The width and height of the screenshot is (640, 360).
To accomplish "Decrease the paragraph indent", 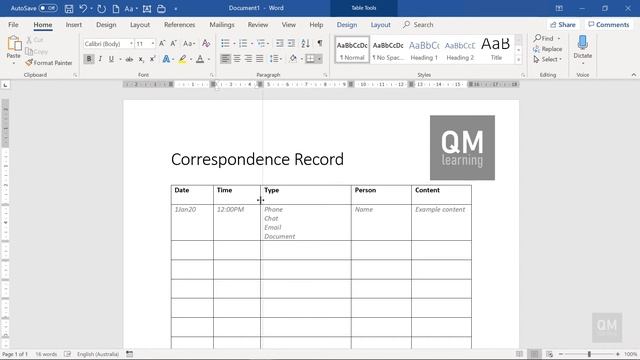I will (280, 43).
